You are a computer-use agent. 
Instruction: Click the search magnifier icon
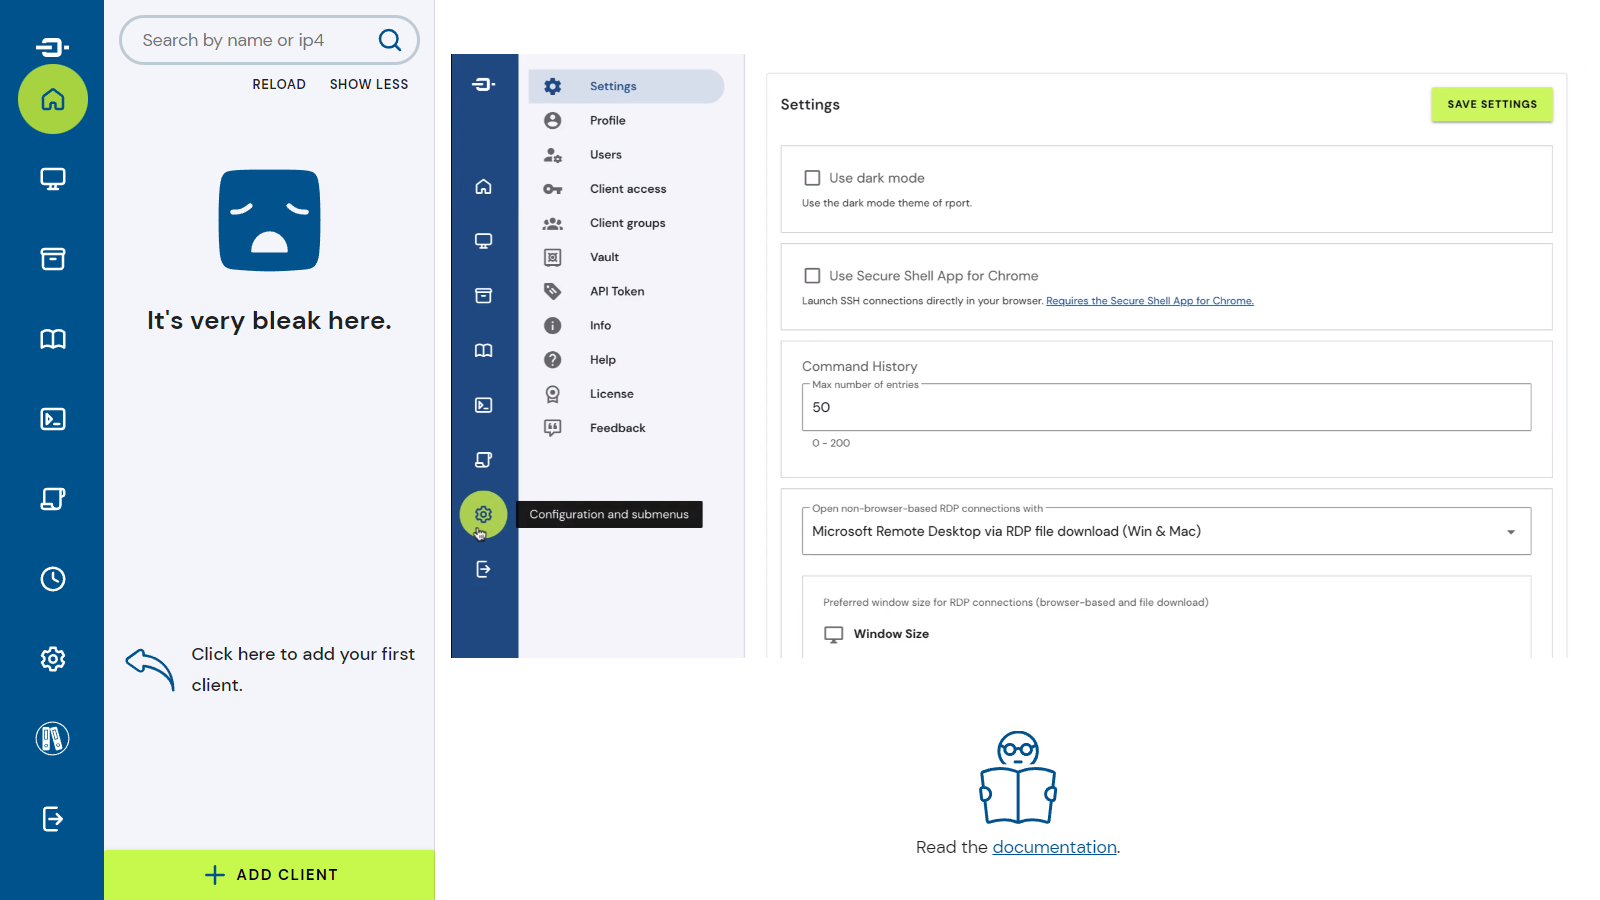point(390,40)
